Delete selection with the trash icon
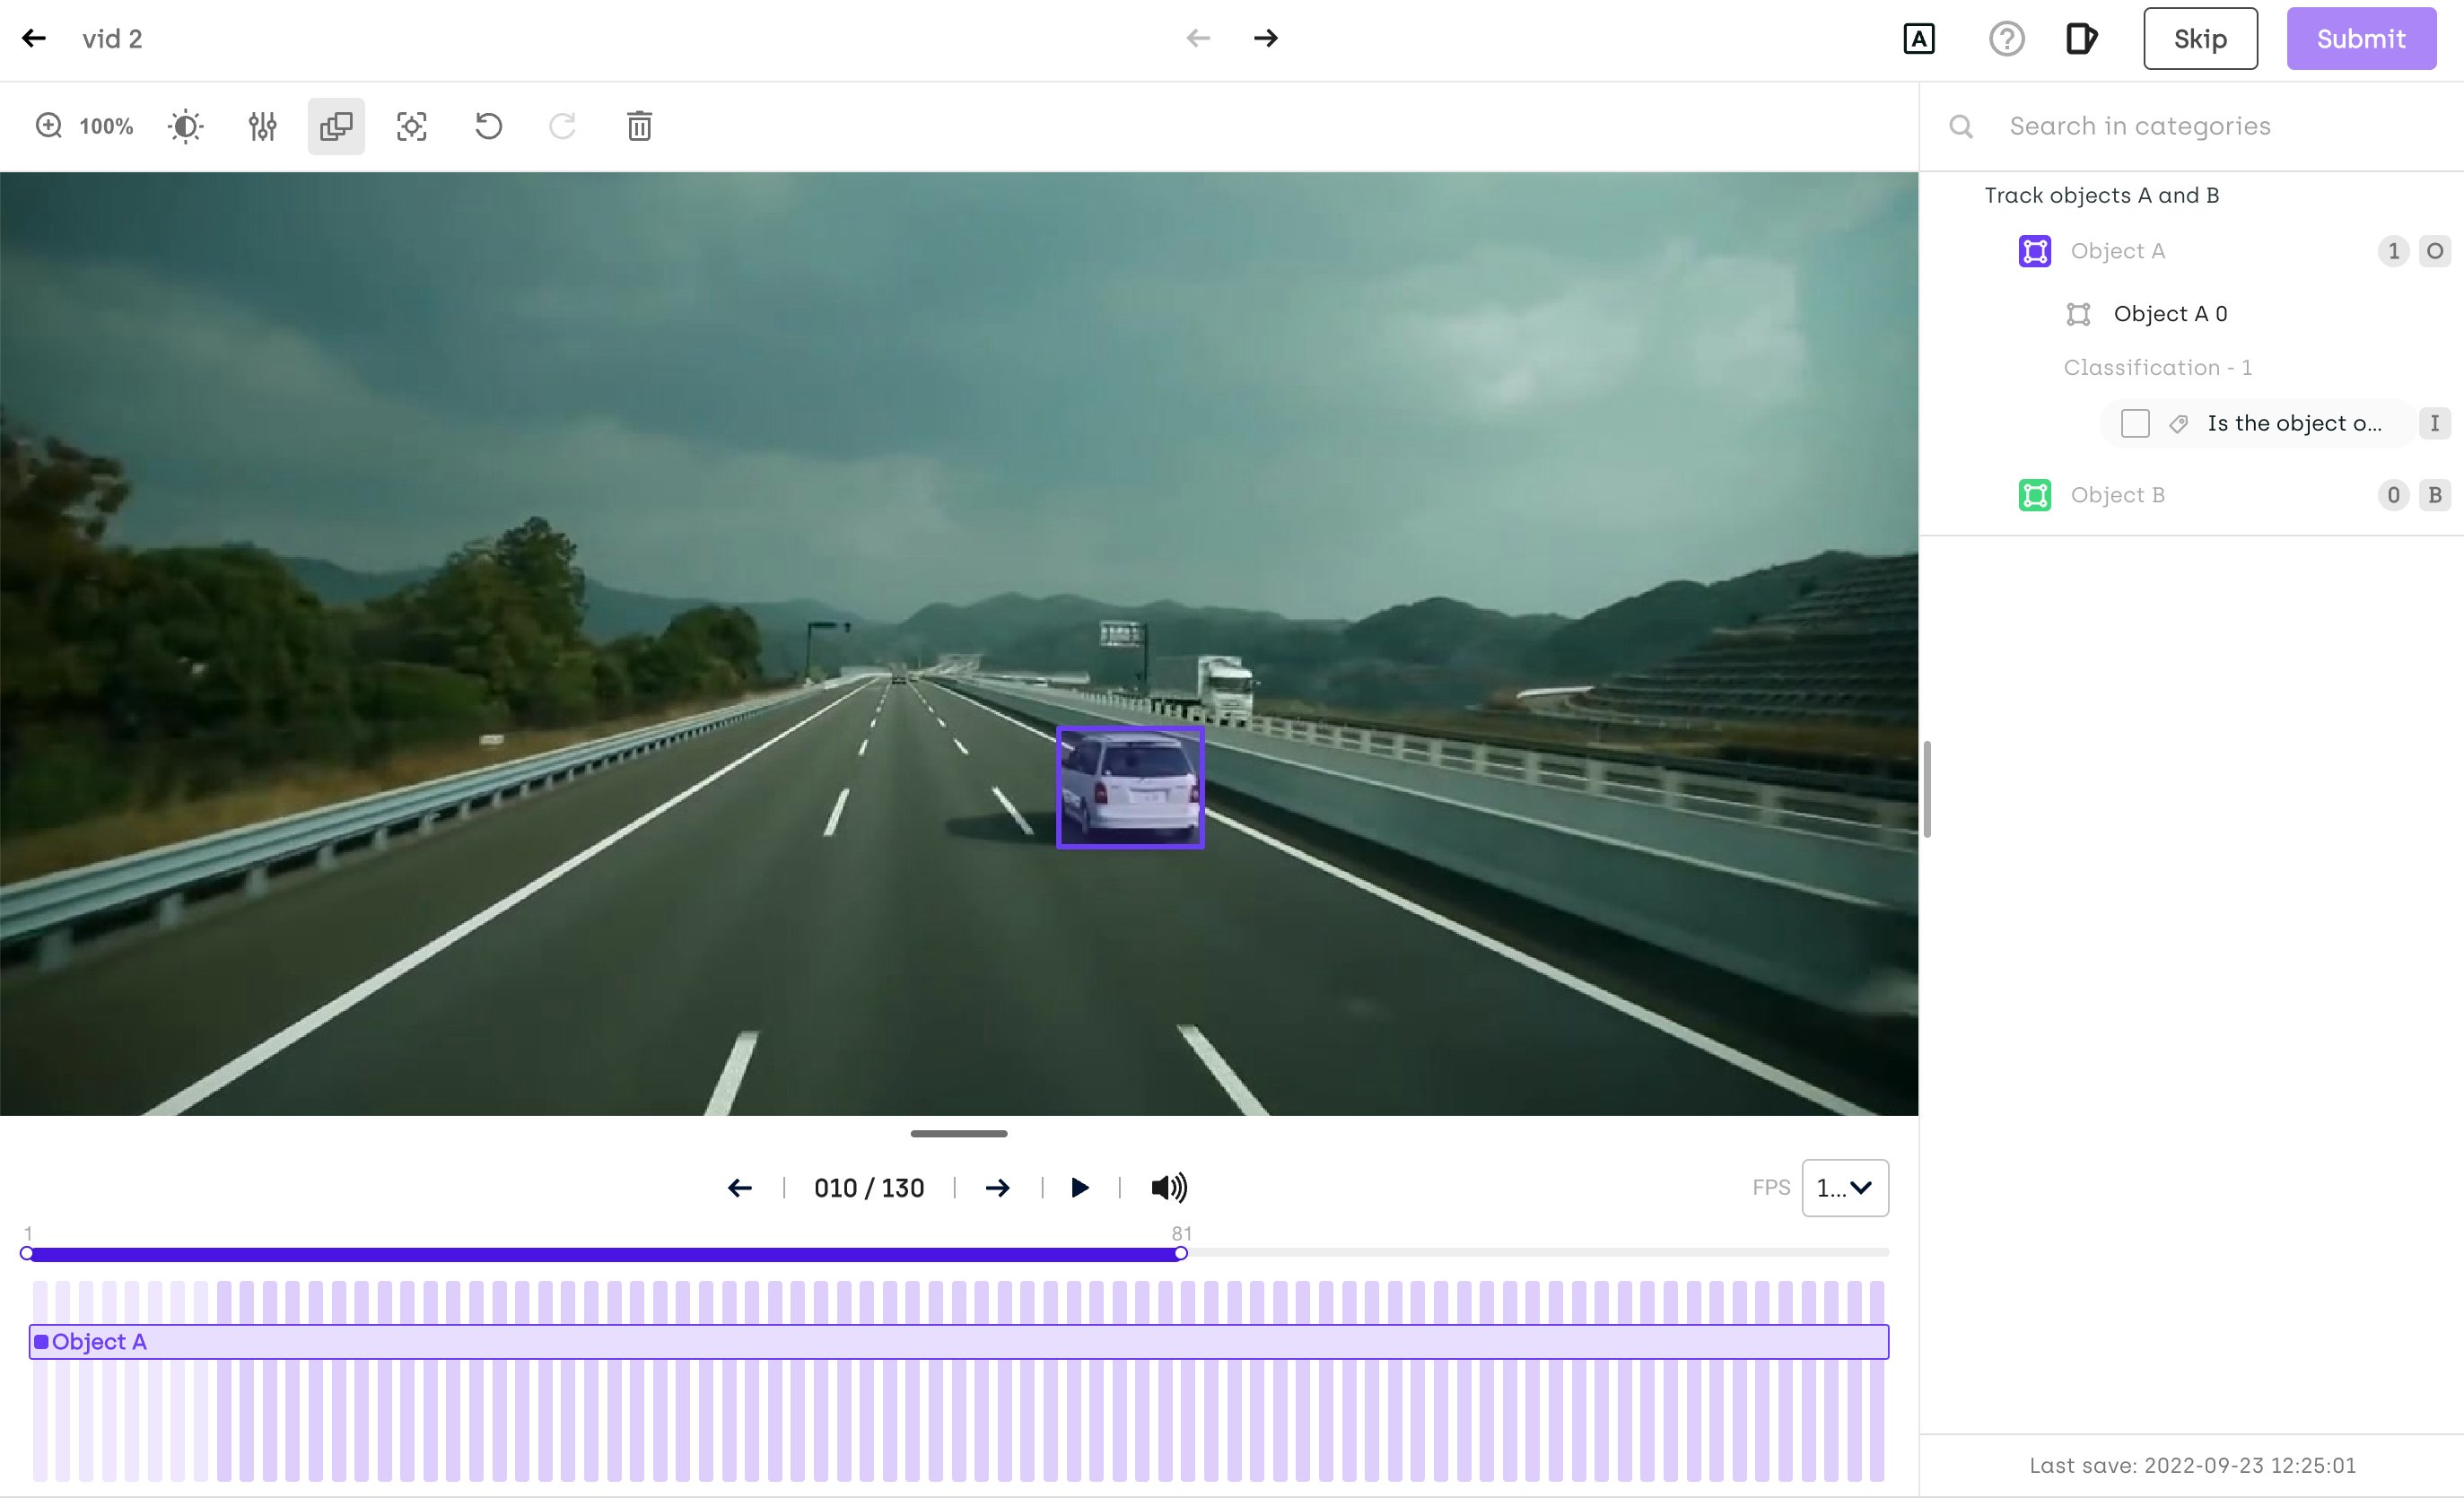 [639, 126]
